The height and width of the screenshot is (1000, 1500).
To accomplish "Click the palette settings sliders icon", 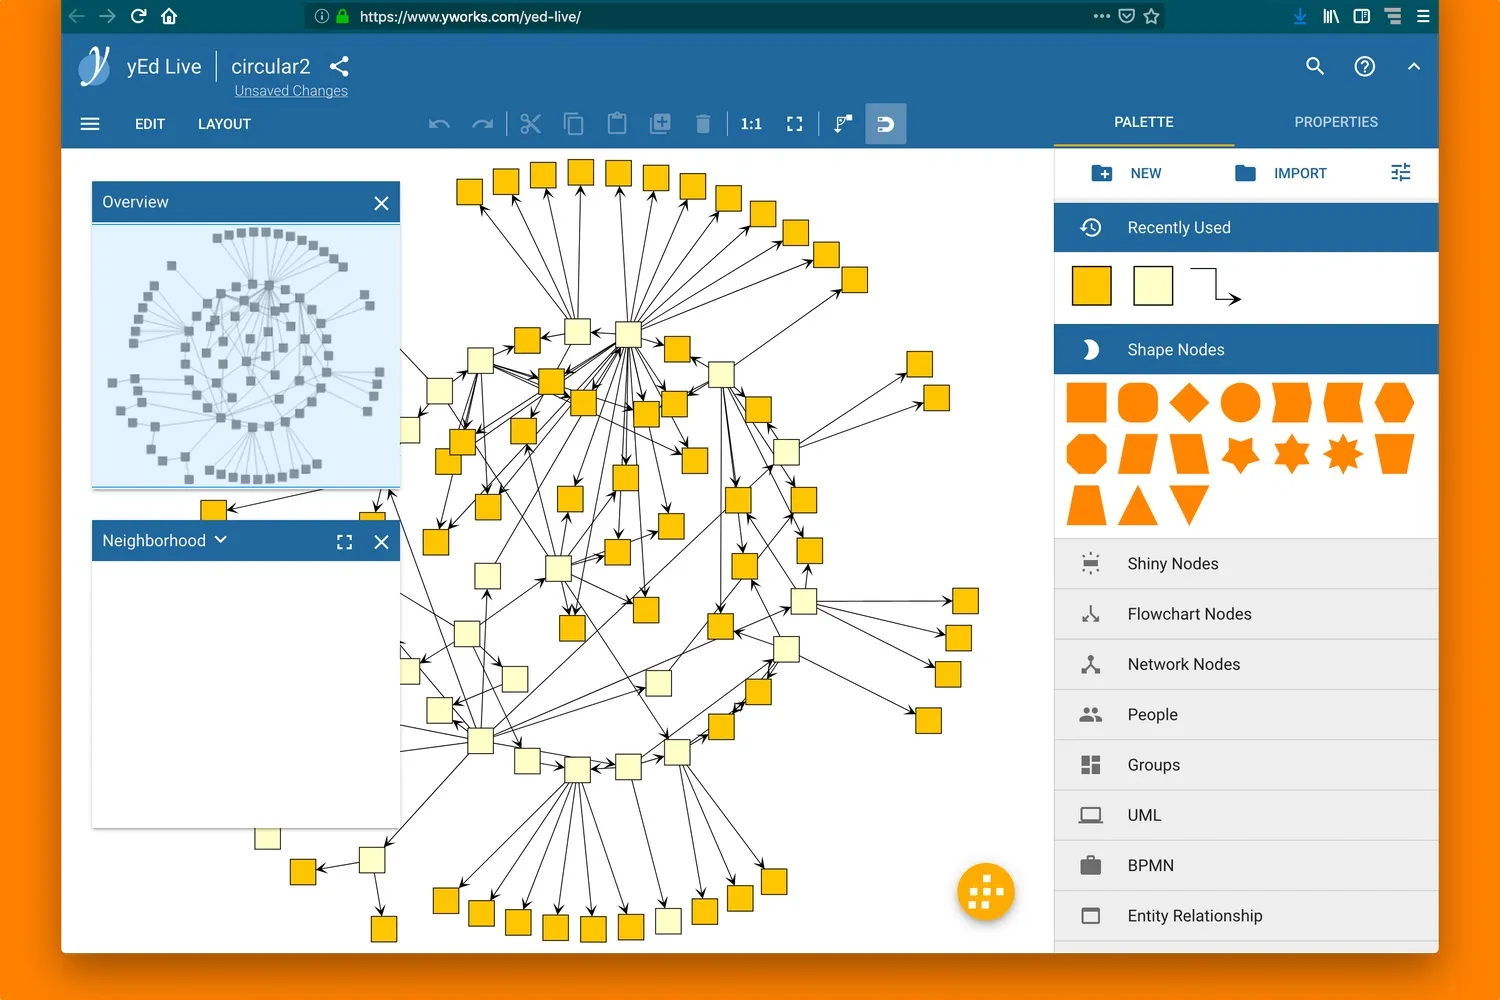I will click(1400, 173).
